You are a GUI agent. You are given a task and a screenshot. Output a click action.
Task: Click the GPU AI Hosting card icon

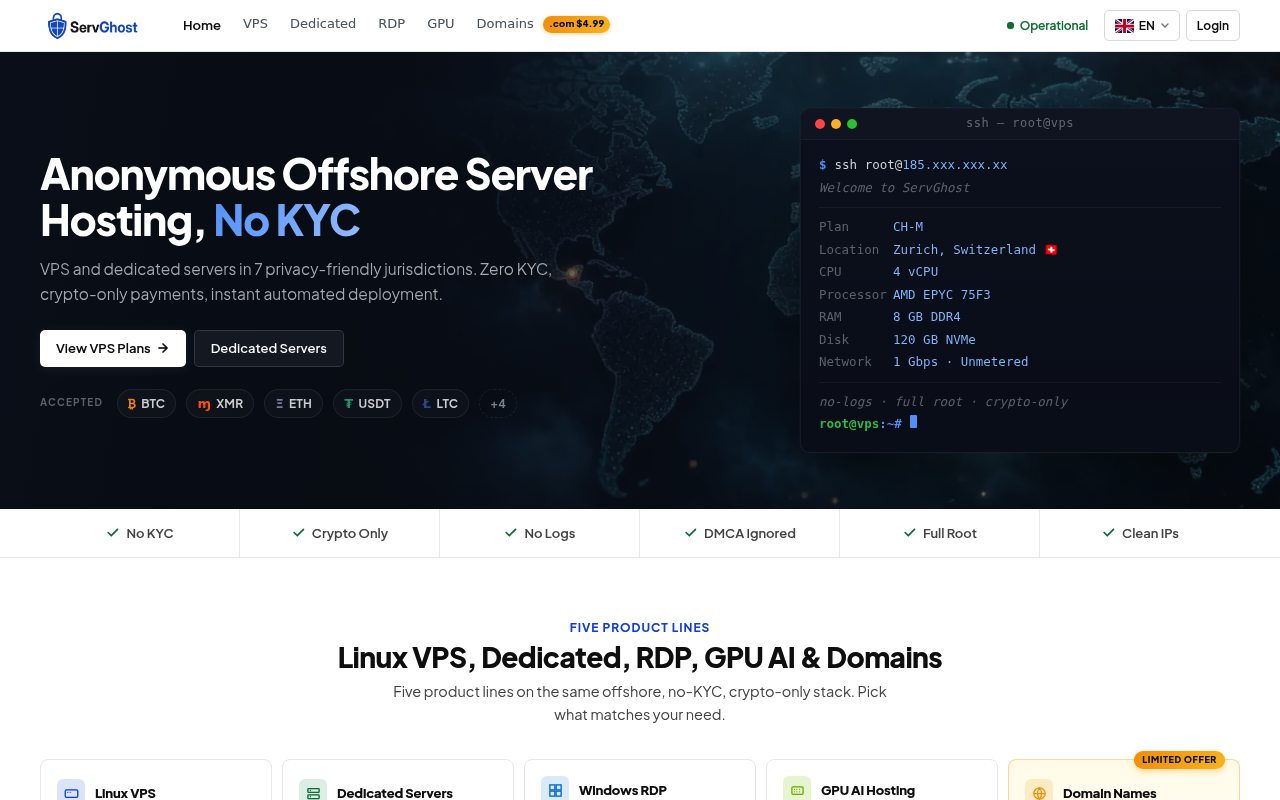(797, 789)
